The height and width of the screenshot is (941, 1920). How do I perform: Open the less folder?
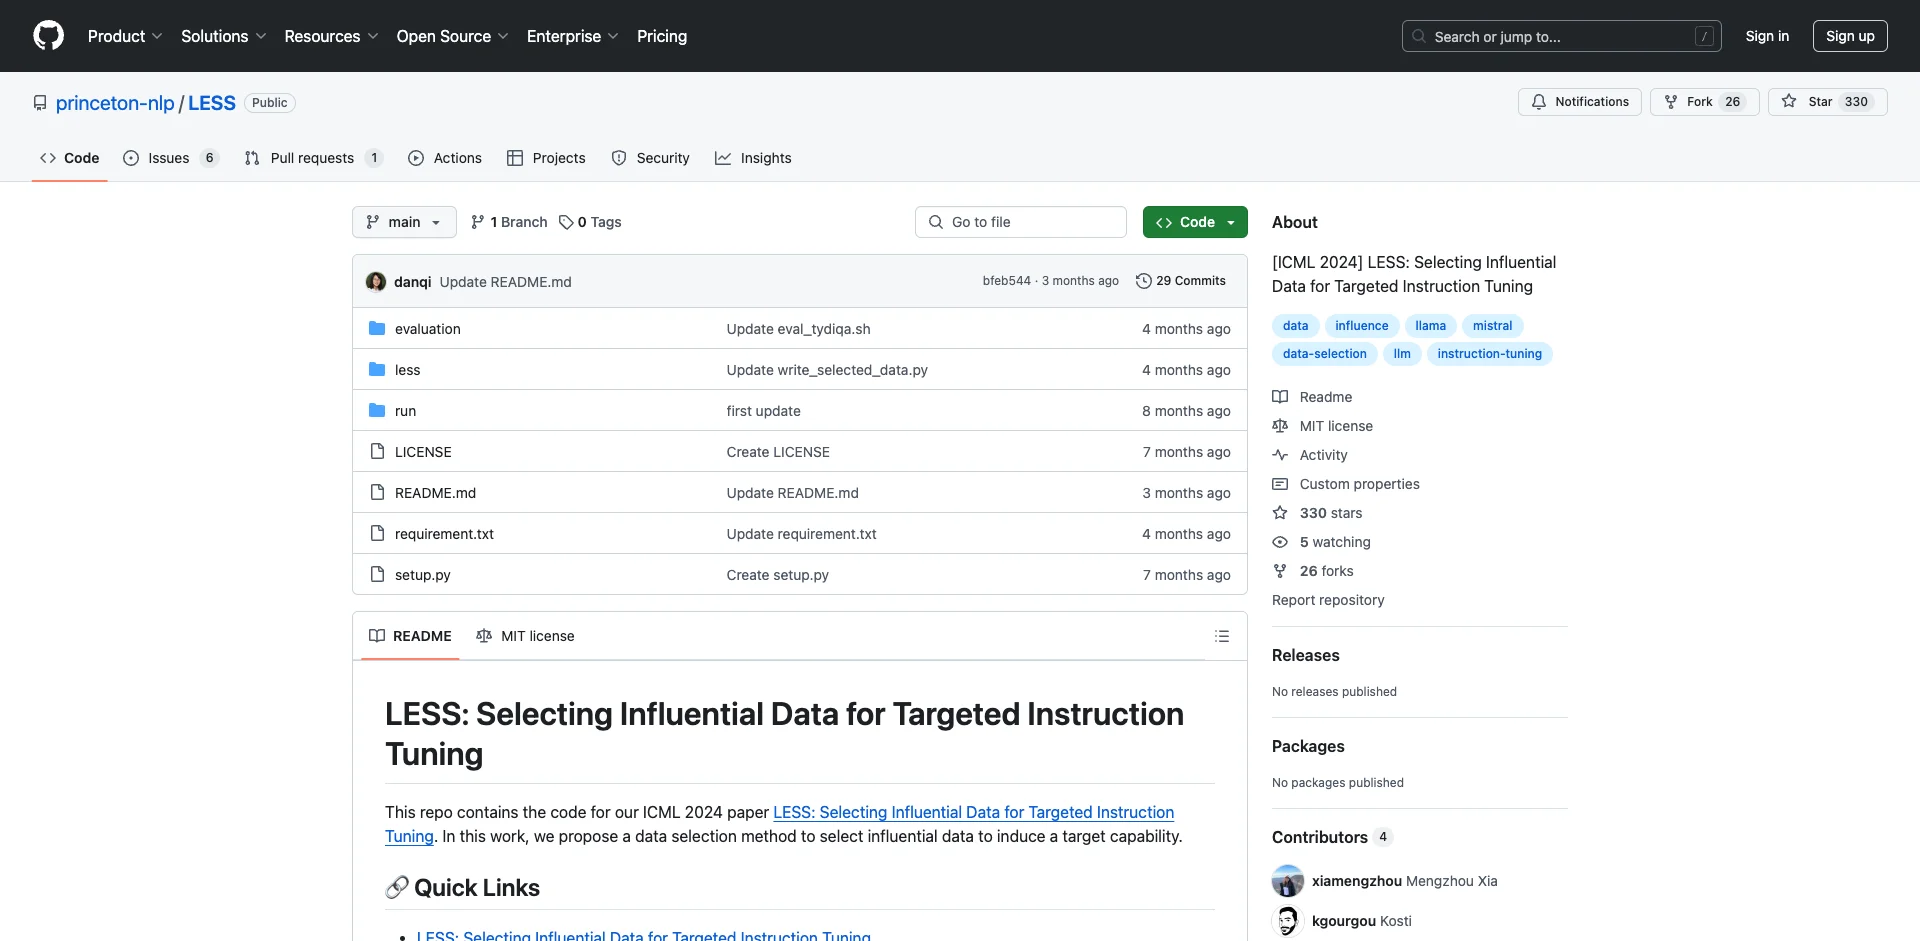pyautogui.click(x=407, y=370)
